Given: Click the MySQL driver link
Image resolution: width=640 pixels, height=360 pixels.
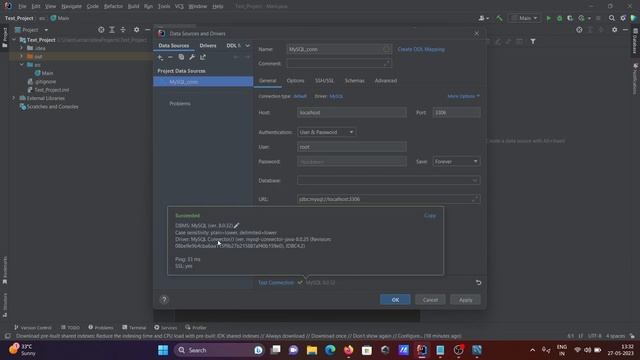Looking at the screenshot, I should tap(336, 96).
